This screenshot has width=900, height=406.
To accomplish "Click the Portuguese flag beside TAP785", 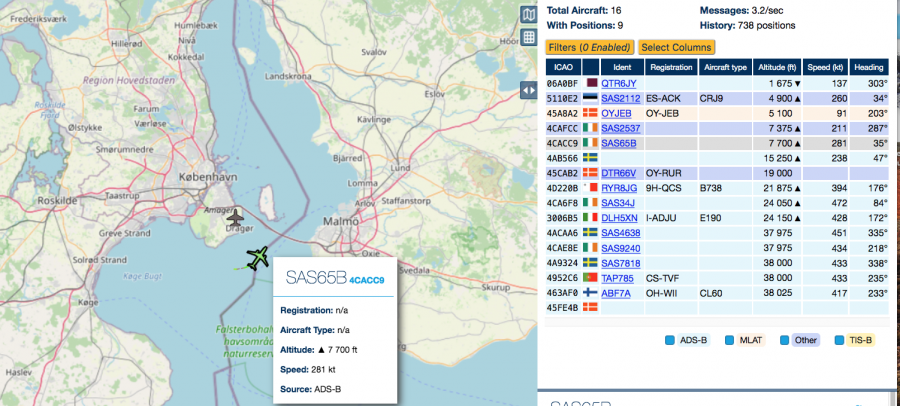I will pyautogui.click(x=590, y=278).
